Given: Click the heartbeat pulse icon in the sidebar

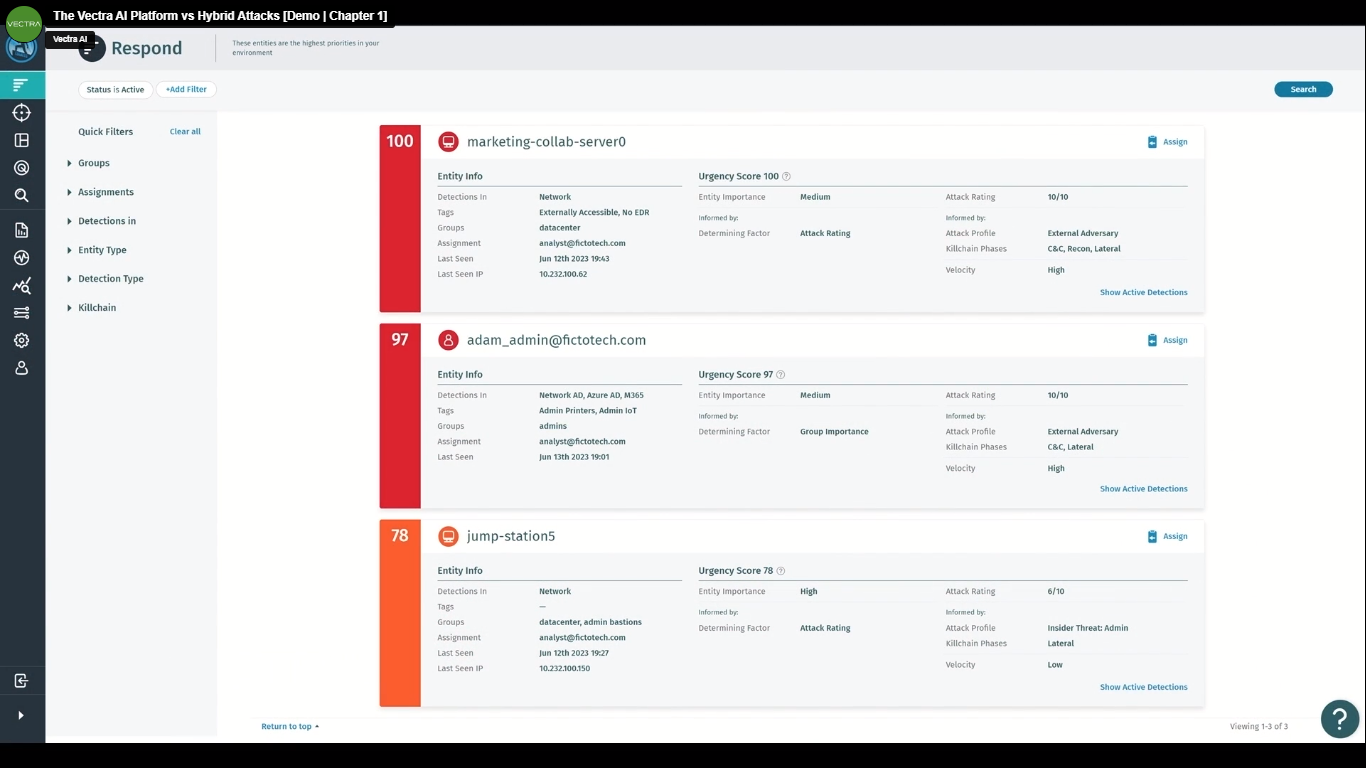Looking at the screenshot, I should (x=22, y=258).
